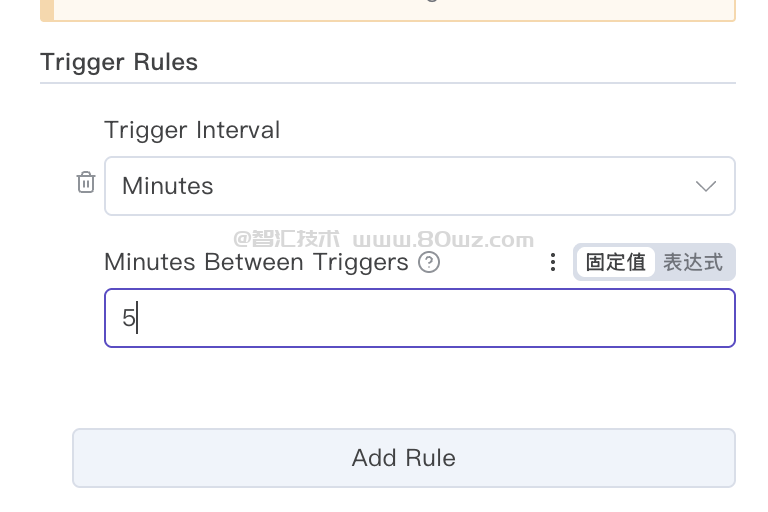Image resolution: width=768 pixels, height=512 pixels.
Task: Delete the trigger rule with trash icon
Action: point(86,183)
